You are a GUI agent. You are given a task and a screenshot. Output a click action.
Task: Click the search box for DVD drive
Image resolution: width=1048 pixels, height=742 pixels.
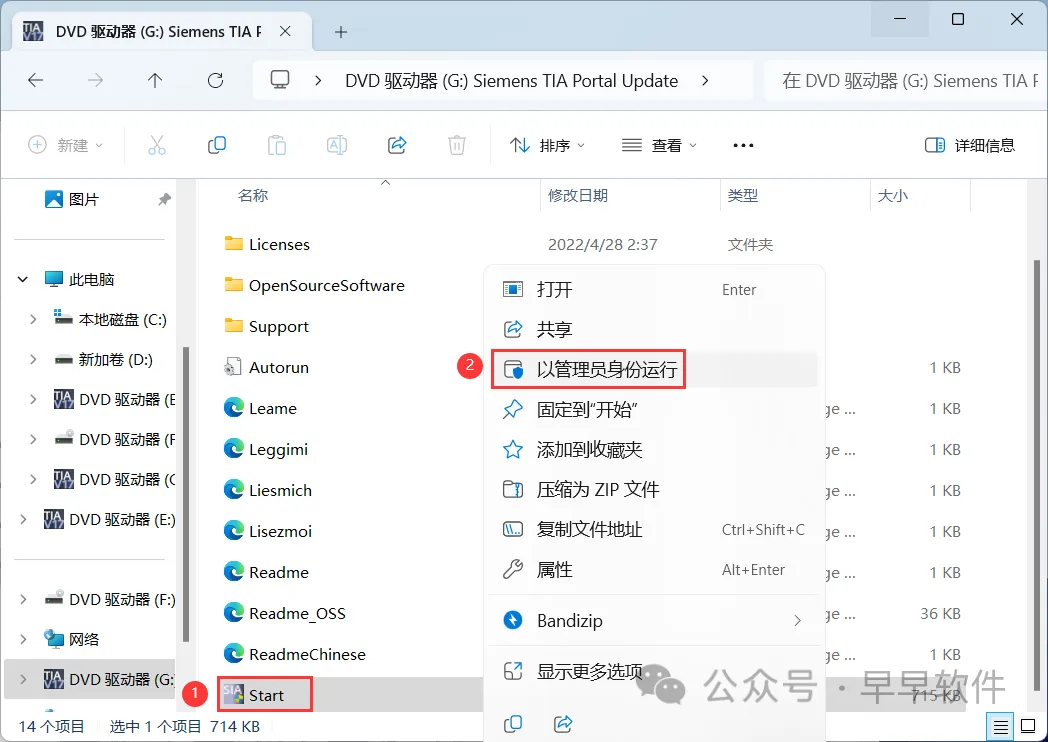[906, 81]
